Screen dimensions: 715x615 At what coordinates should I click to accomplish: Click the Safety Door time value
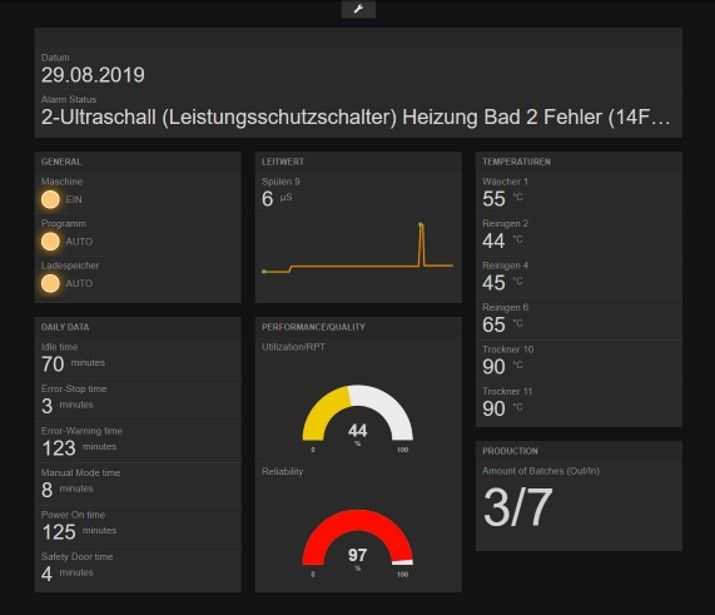click(47, 574)
